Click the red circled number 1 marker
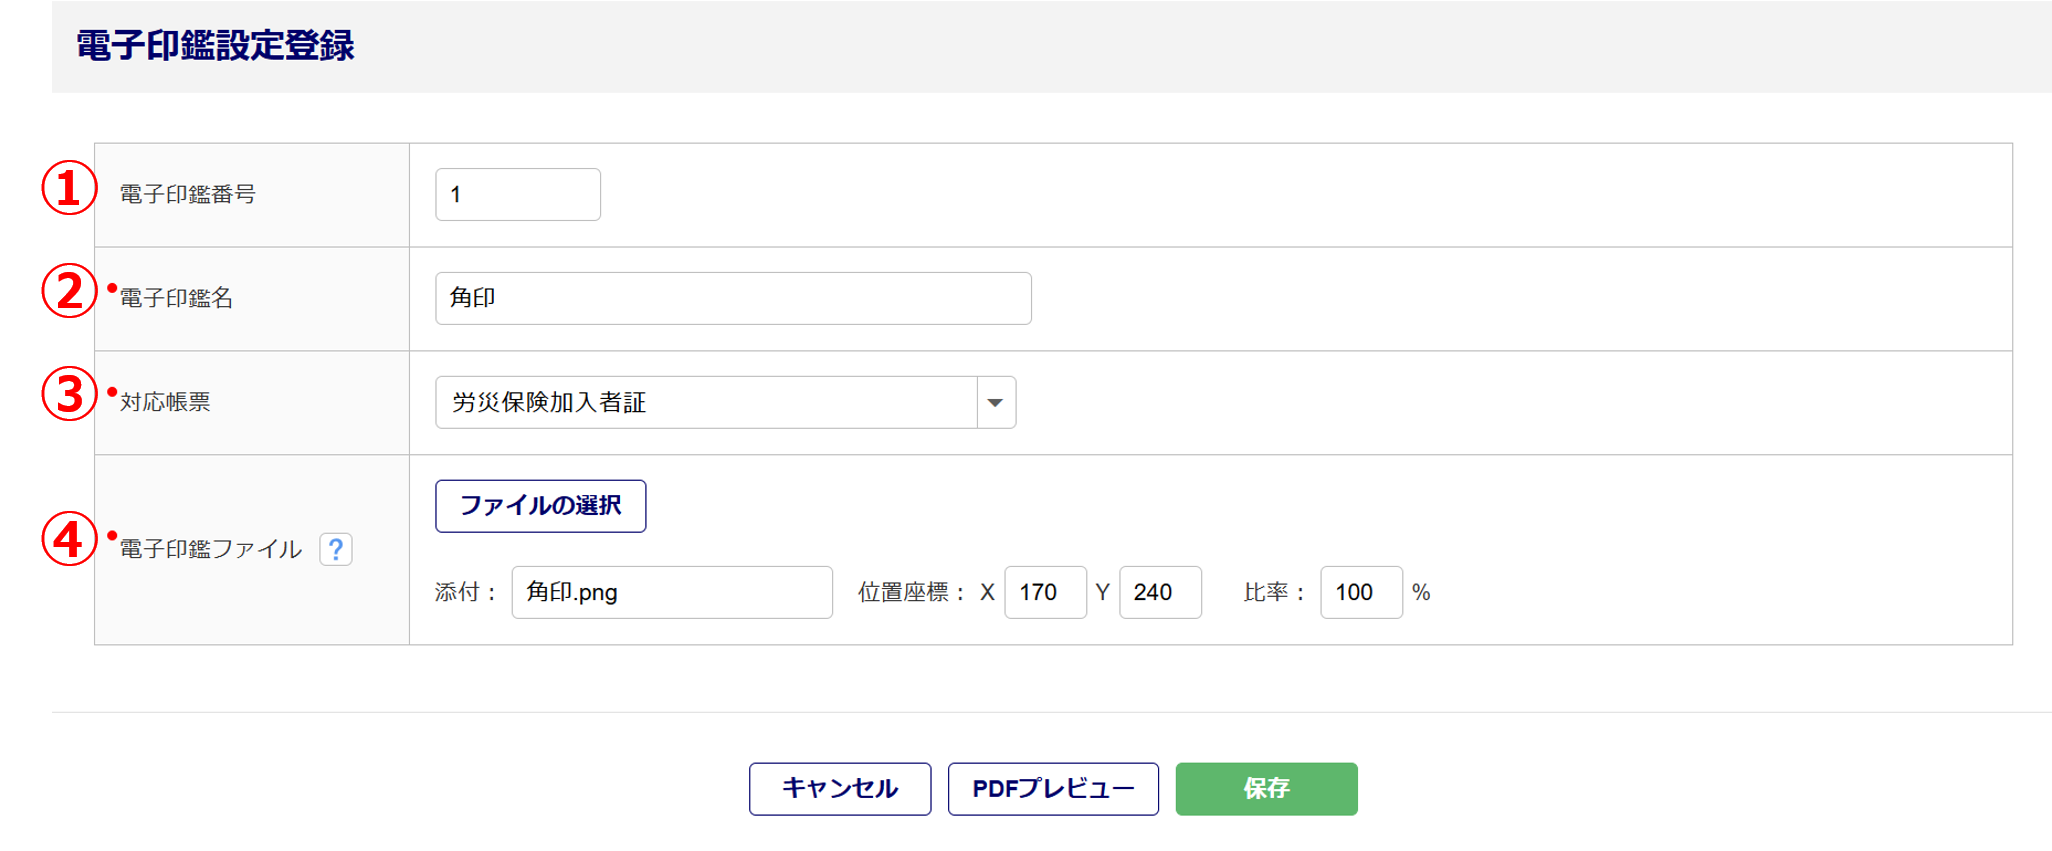The height and width of the screenshot is (851, 2052). tap(68, 189)
